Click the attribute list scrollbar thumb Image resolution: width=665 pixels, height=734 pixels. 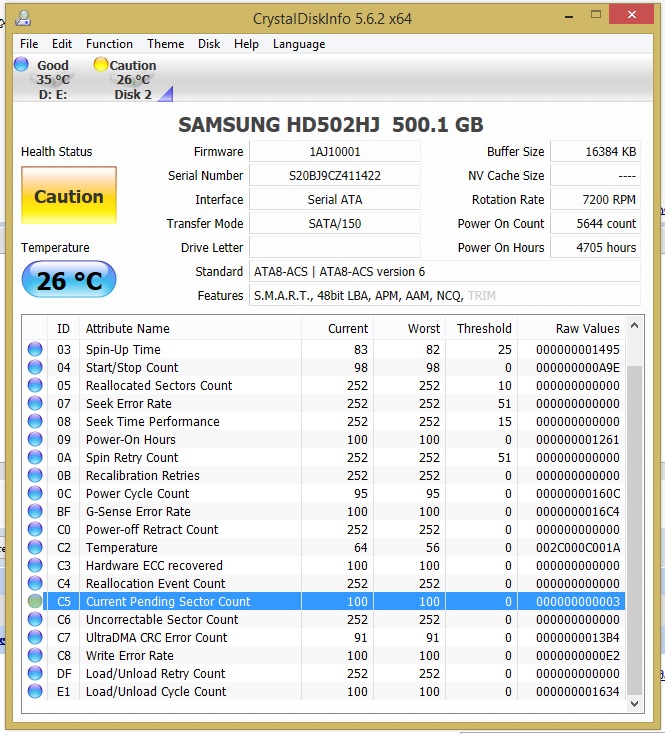[x=635, y=530]
